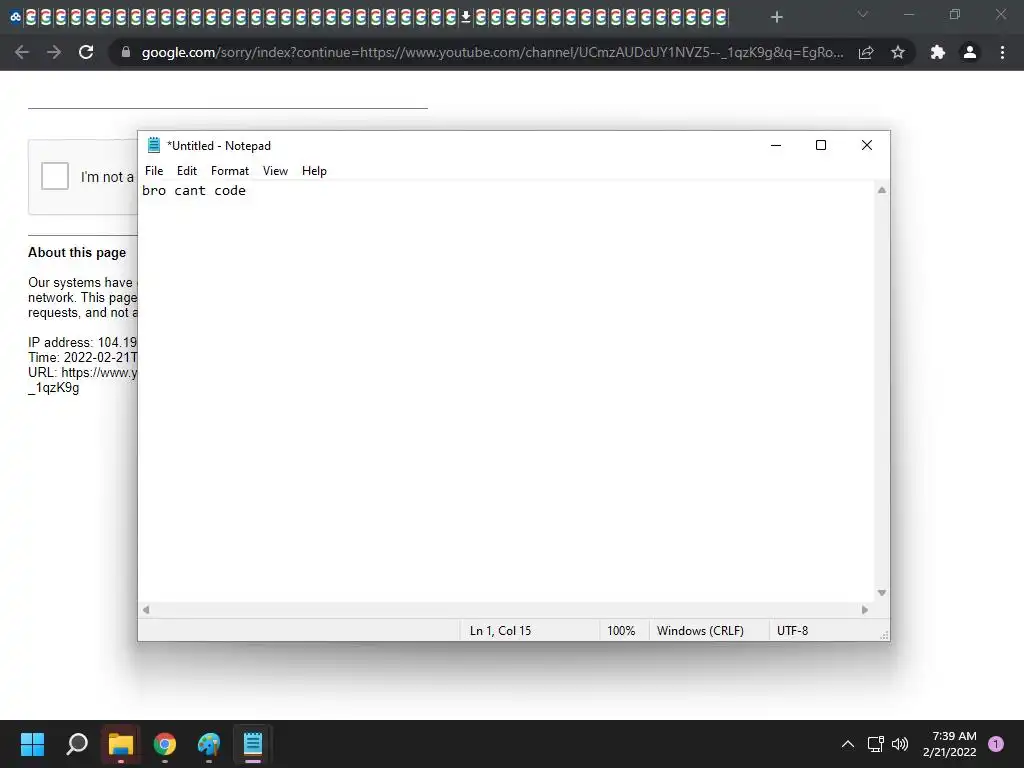Open Chrome three-dot menu
1024x768 pixels.
click(x=1002, y=52)
